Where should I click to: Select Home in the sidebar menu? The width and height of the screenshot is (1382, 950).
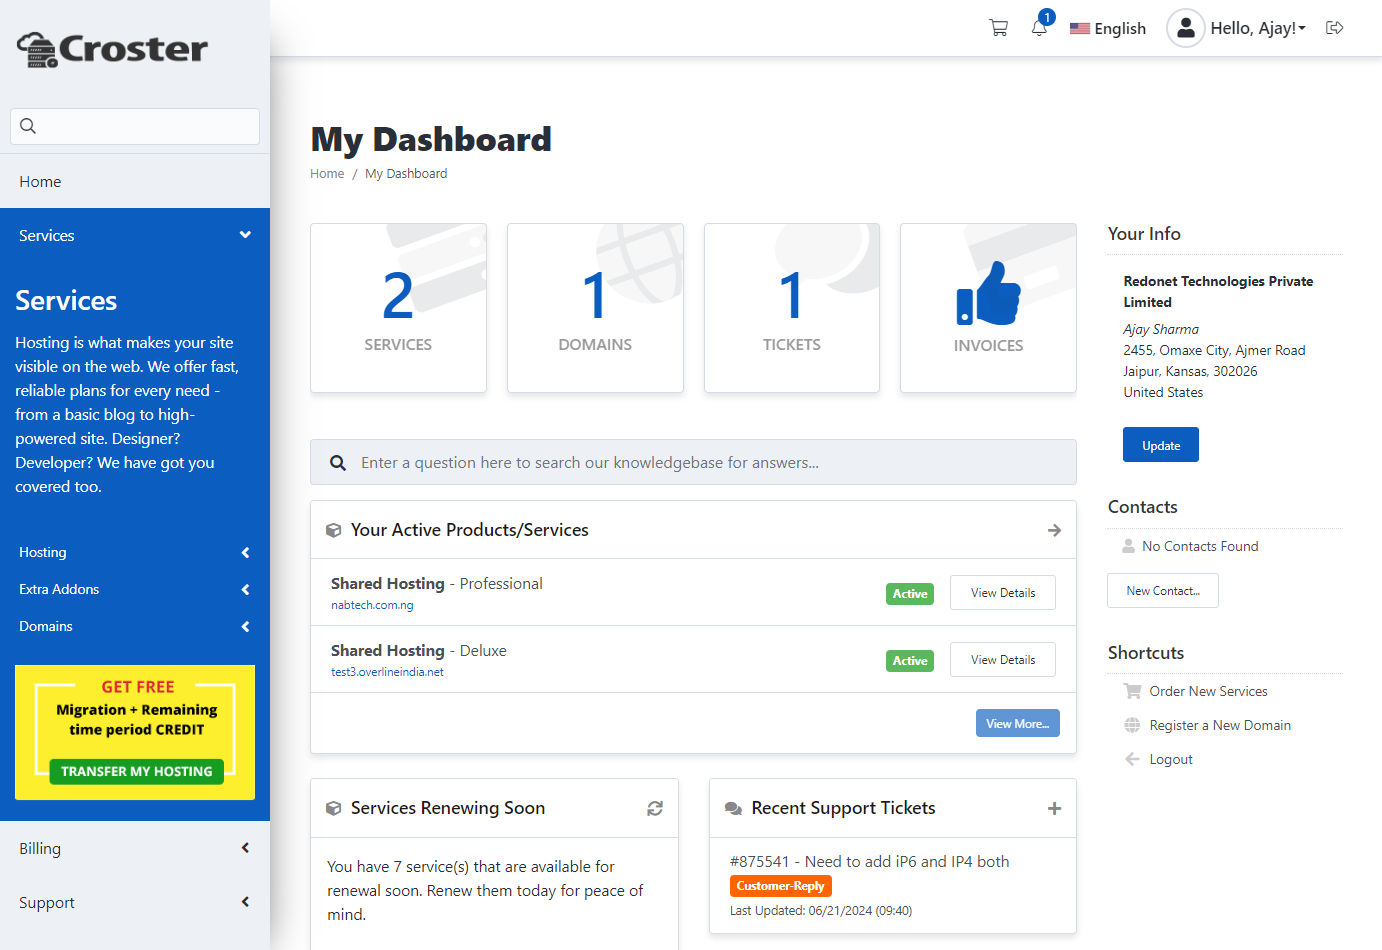(x=40, y=181)
